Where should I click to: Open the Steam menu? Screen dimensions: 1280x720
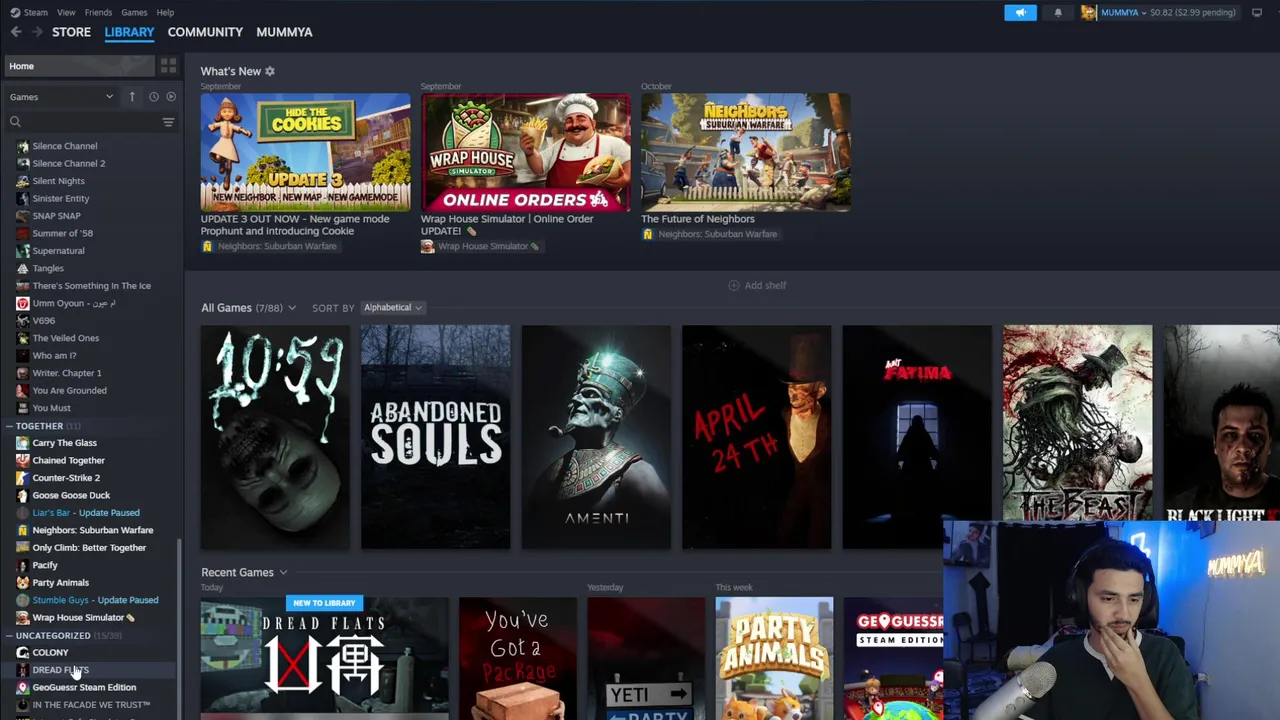[36, 12]
